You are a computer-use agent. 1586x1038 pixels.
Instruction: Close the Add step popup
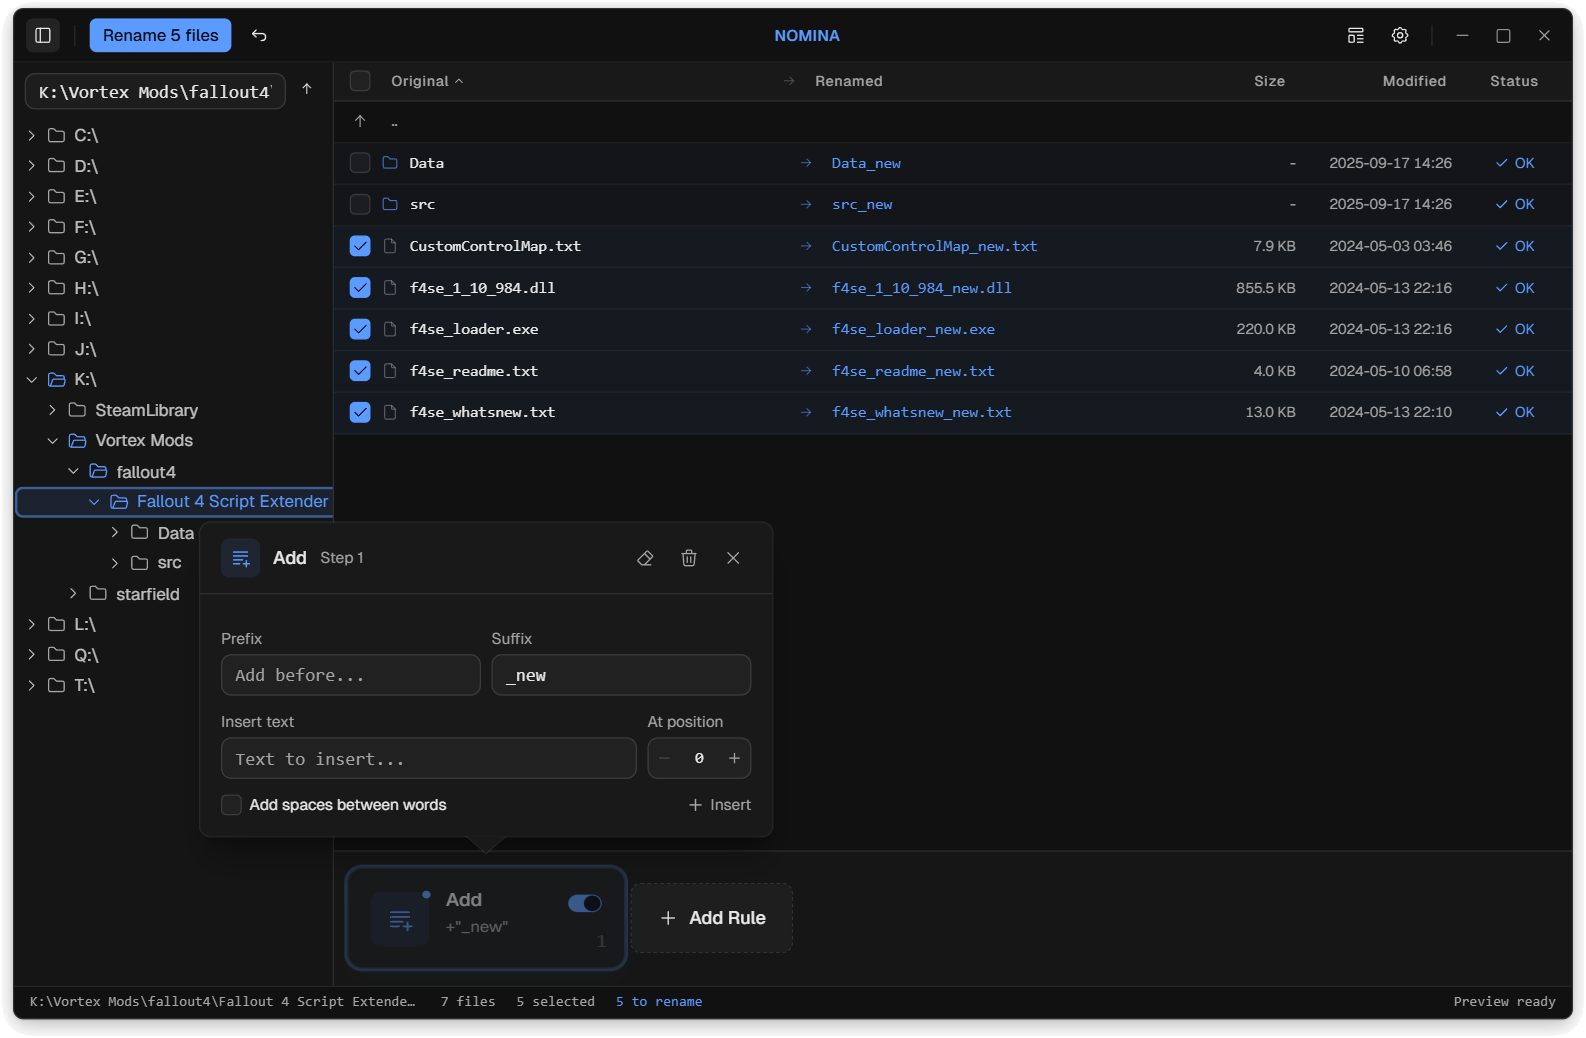(733, 558)
